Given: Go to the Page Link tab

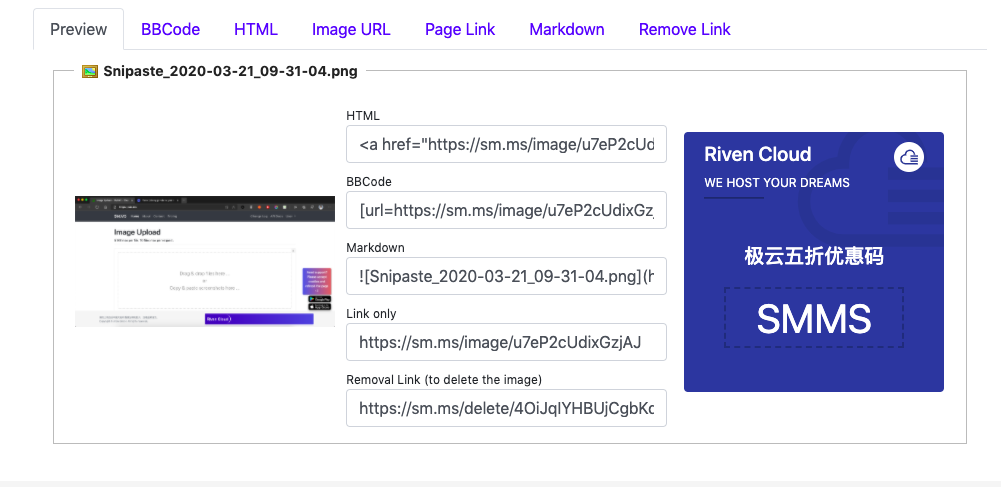Looking at the screenshot, I should pyautogui.click(x=460, y=29).
